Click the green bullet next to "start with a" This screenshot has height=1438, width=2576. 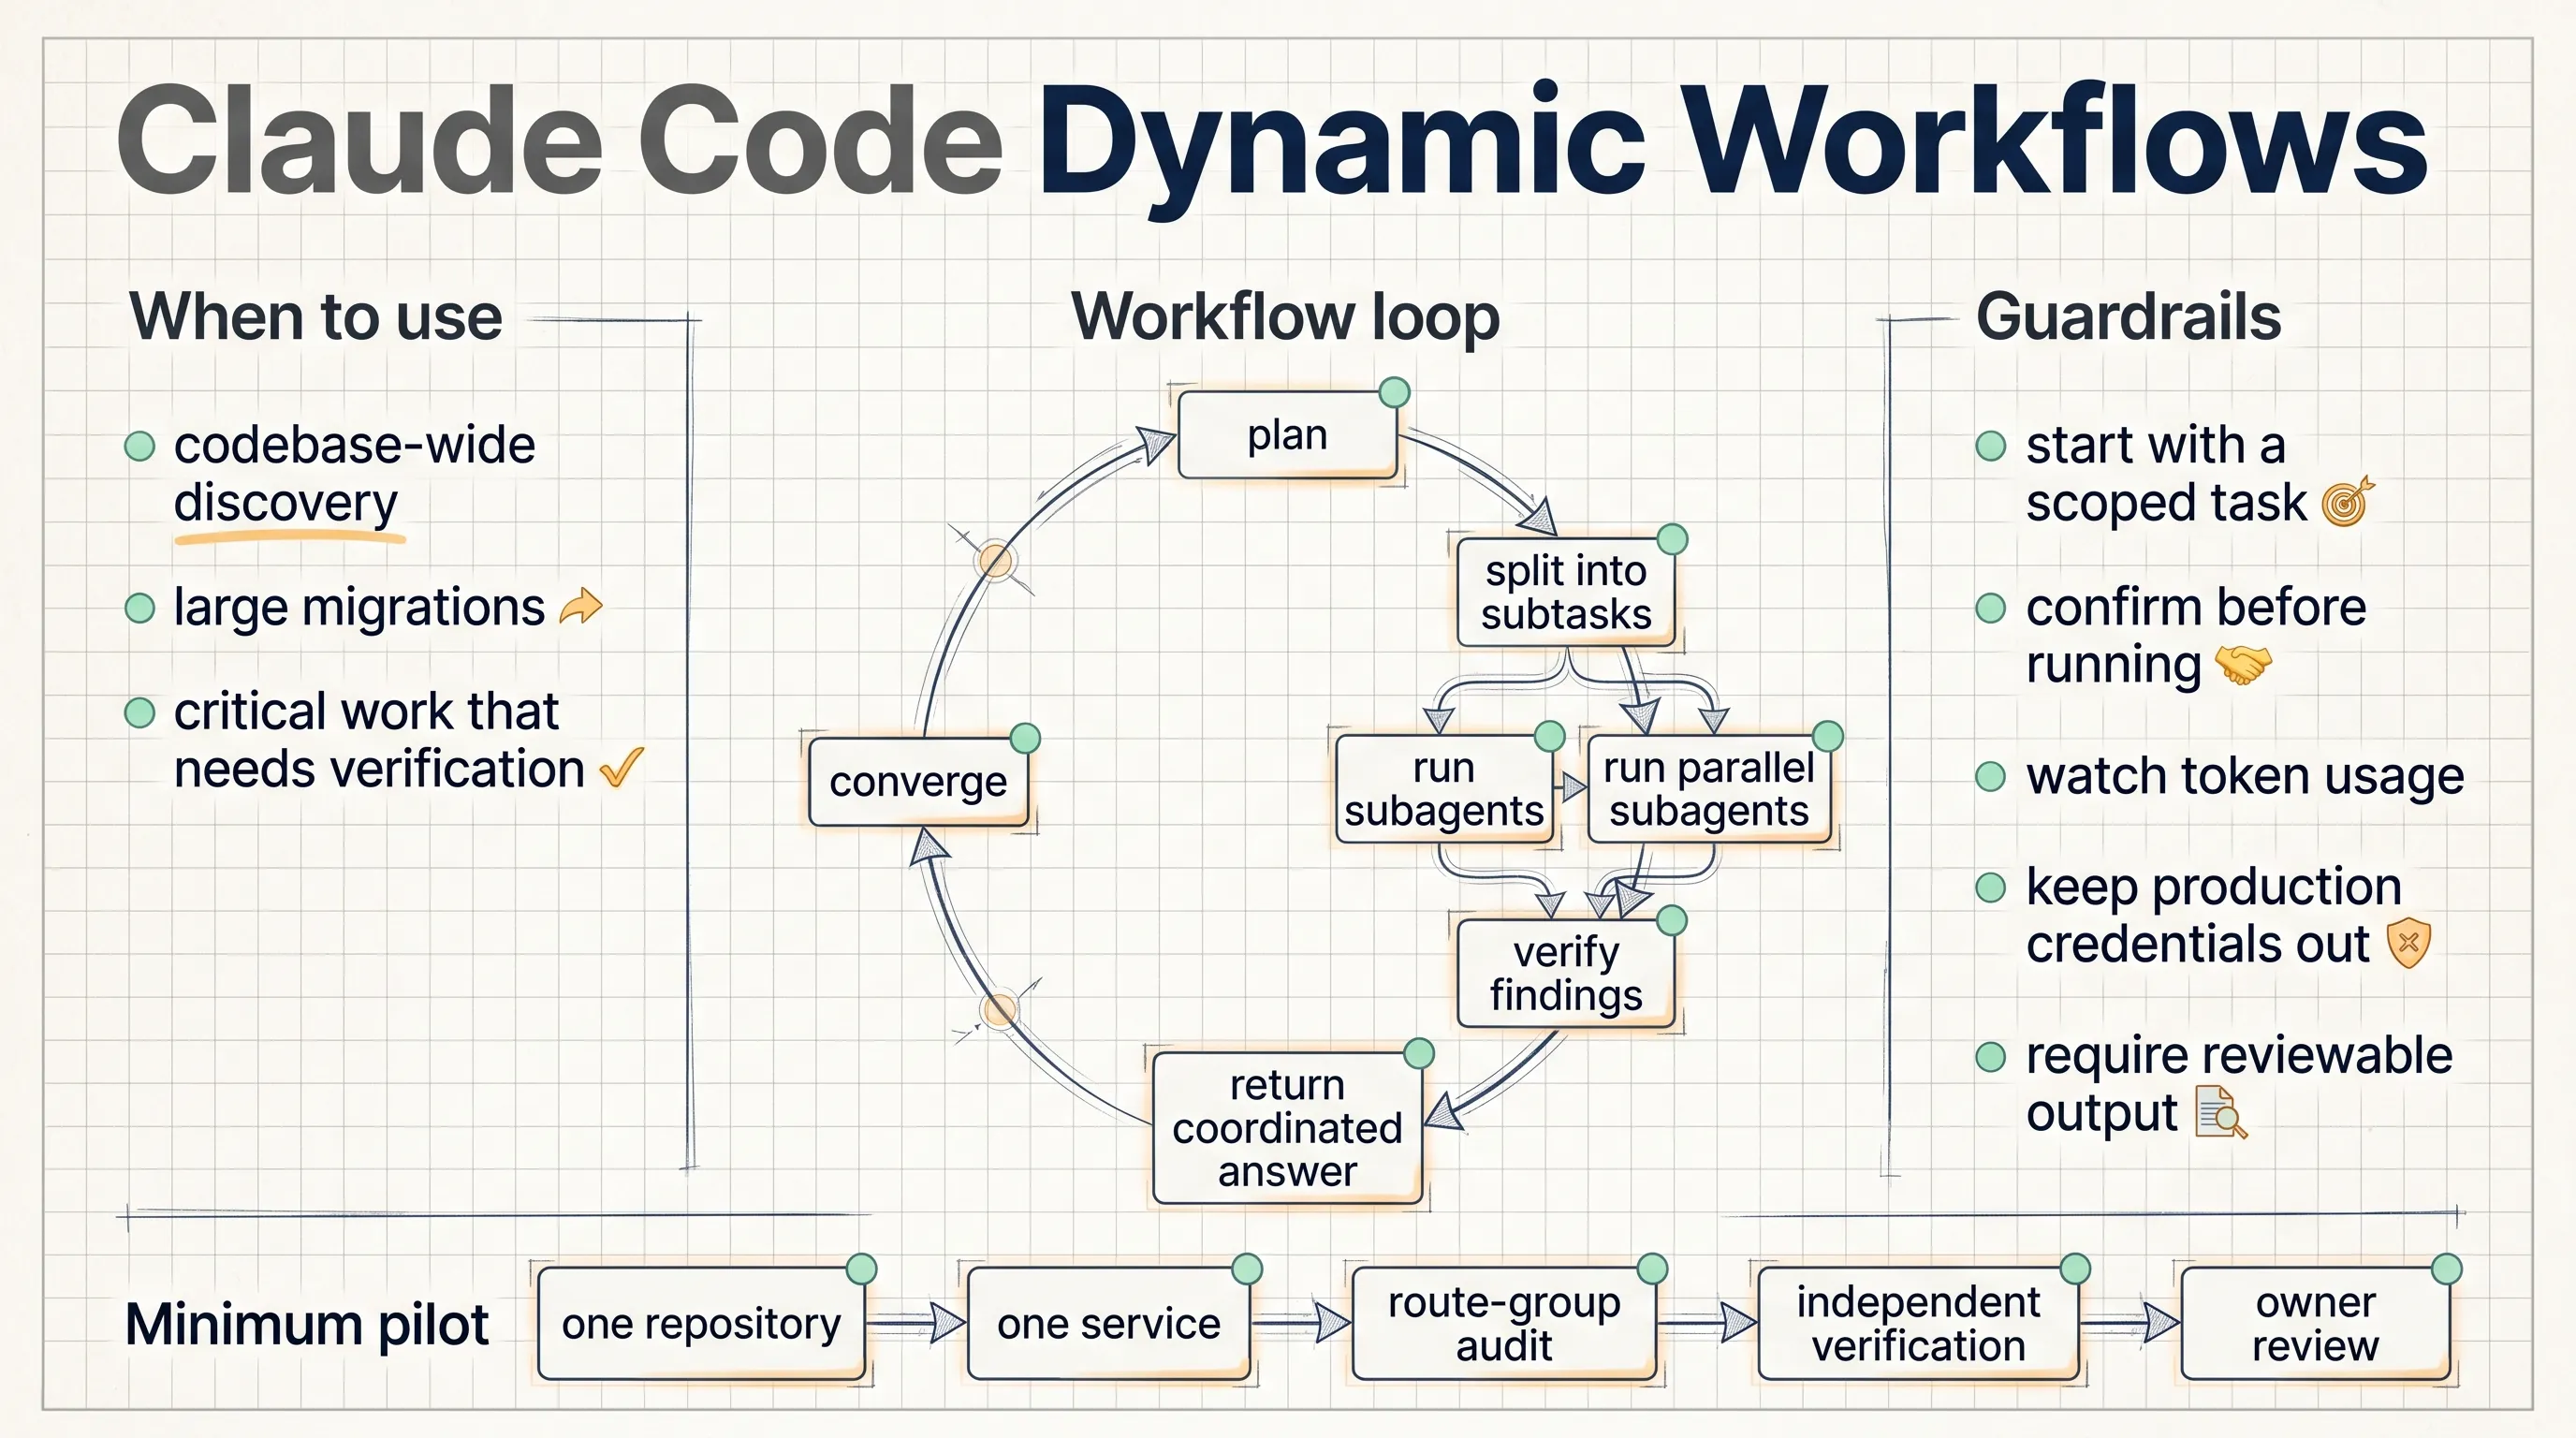pos(1991,446)
